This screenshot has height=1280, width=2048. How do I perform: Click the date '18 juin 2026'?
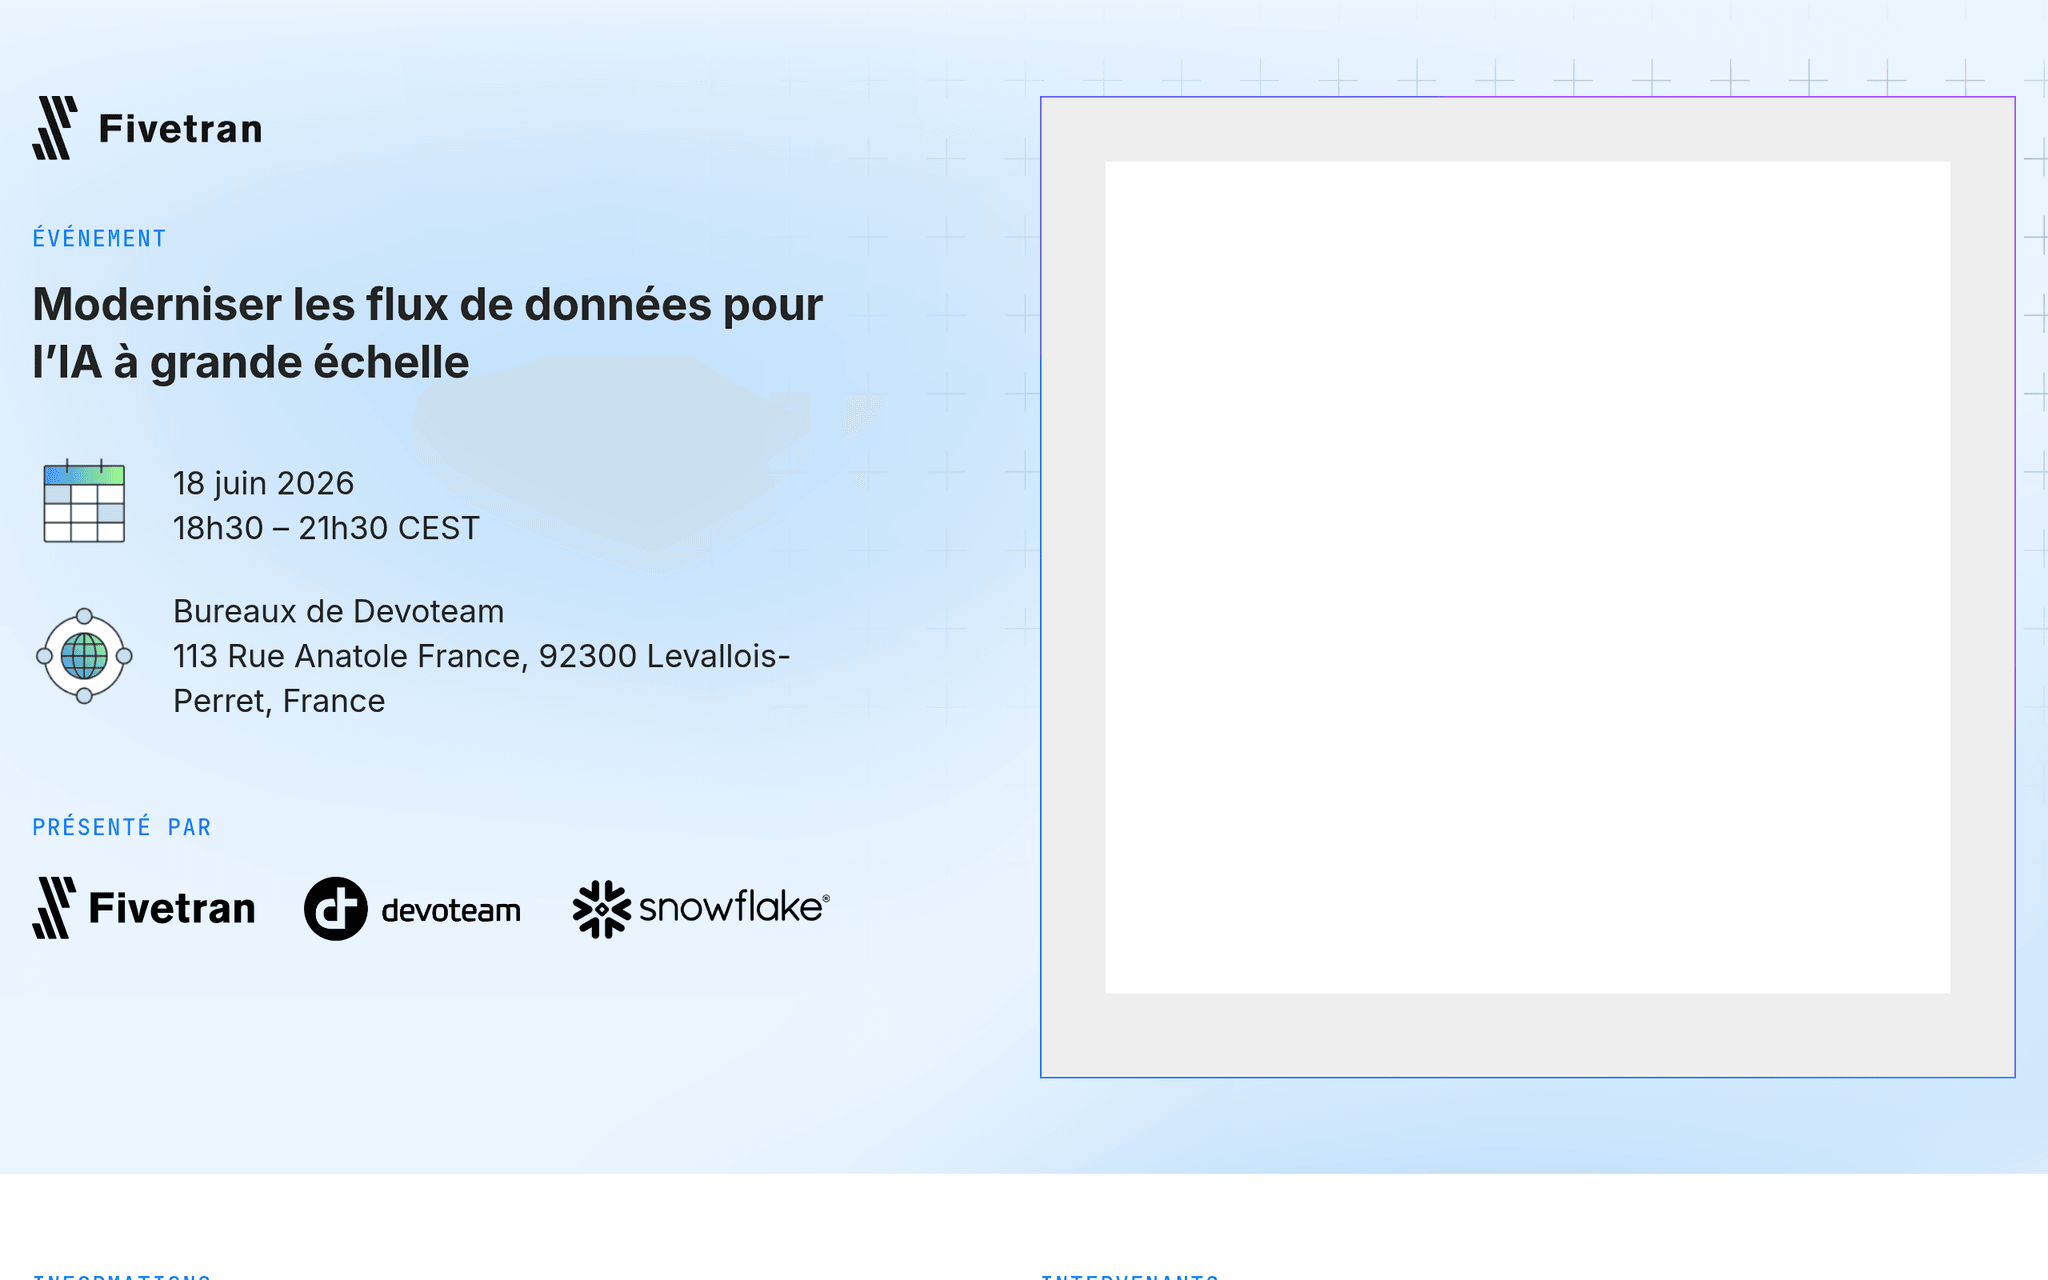click(263, 483)
